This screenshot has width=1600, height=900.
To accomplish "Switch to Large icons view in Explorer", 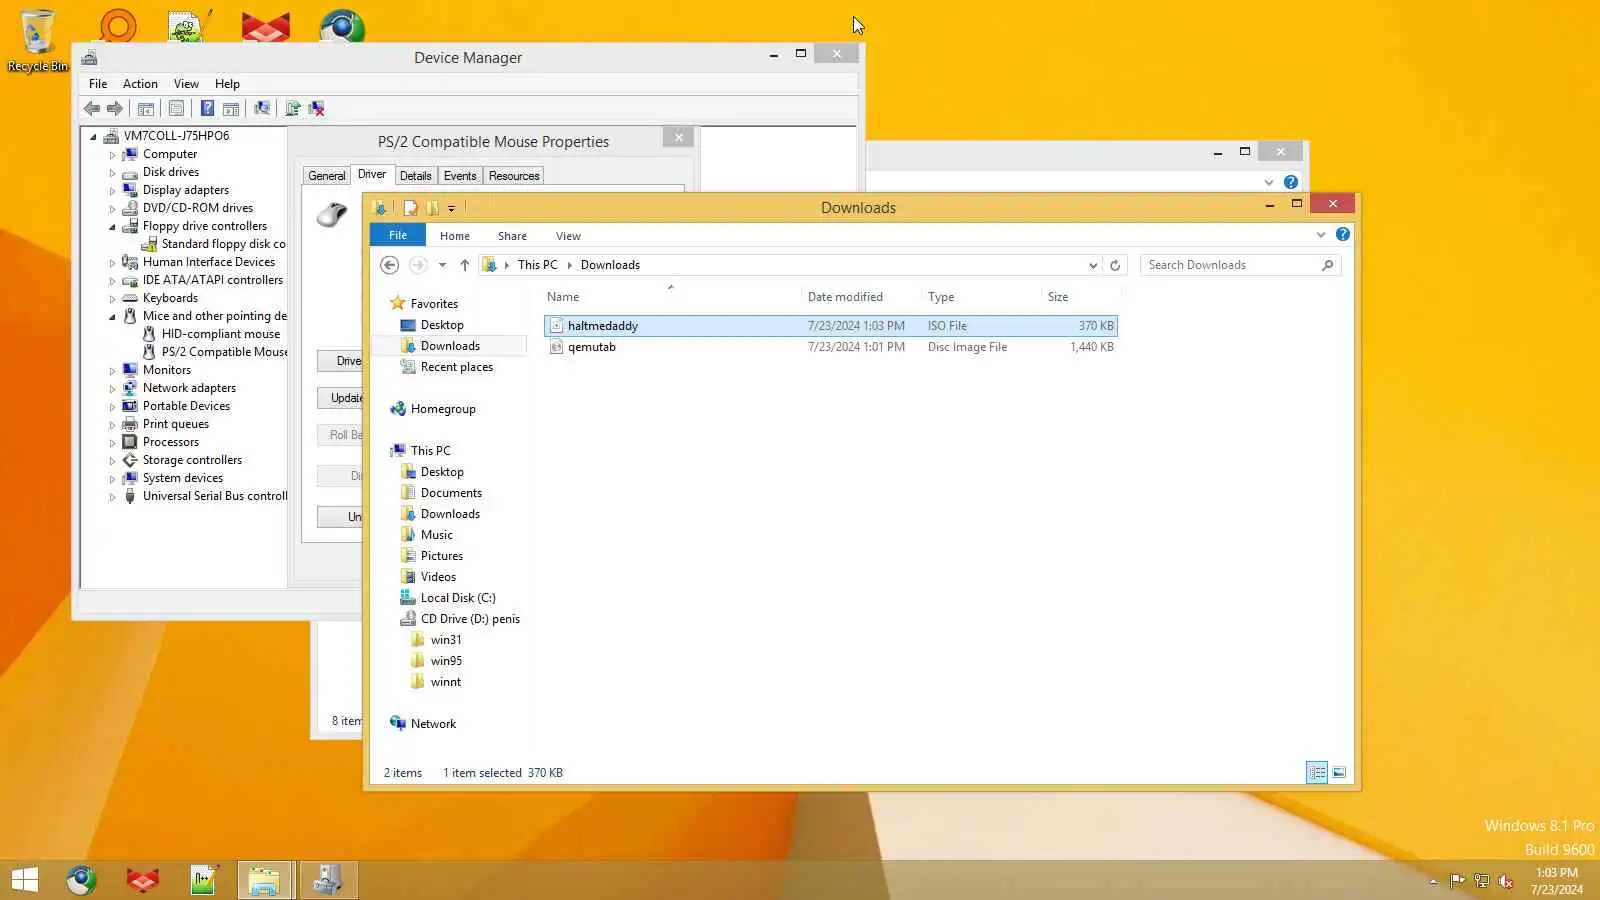I will pyautogui.click(x=1339, y=772).
